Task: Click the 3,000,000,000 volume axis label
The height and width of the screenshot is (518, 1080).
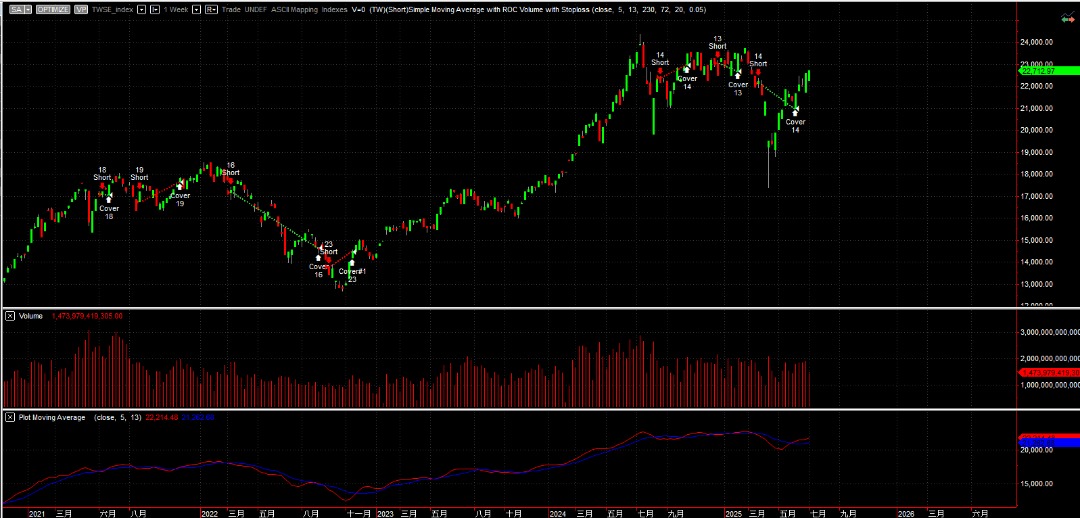Action: 1049,332
